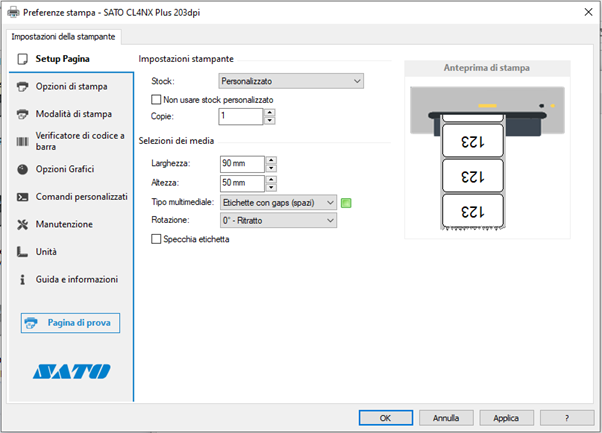Open Opzioni di stampa section
The height and width of the screenshot is (433, 602).
(x=71, y=87)
